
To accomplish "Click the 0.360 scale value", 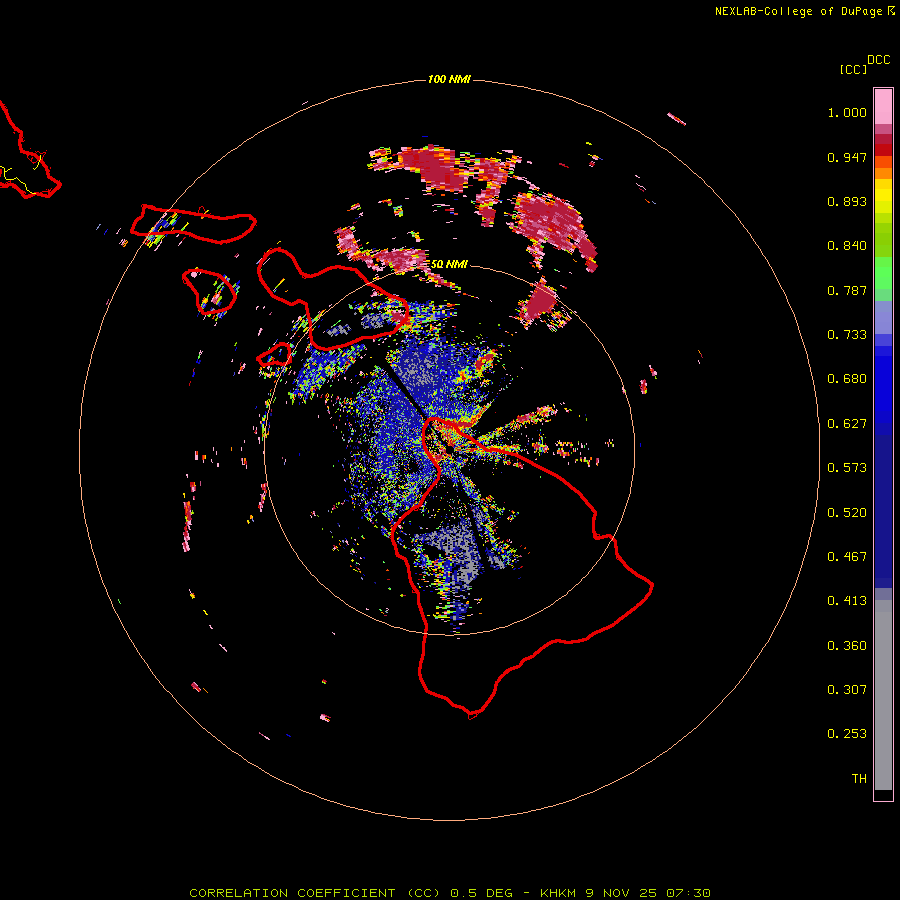I will coord(847,646).
